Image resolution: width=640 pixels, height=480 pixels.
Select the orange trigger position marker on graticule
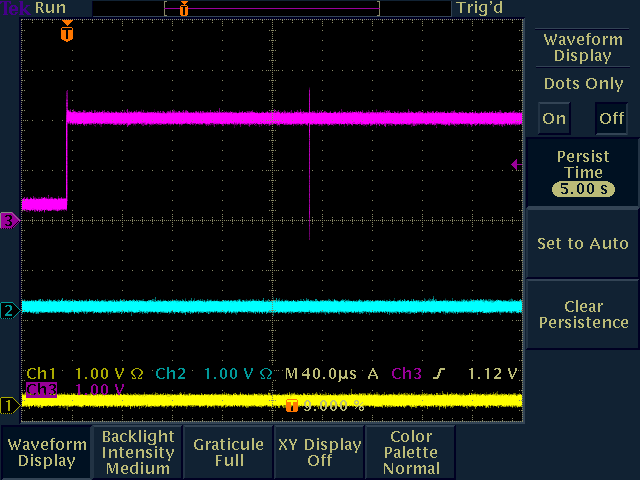pos(67,33)
